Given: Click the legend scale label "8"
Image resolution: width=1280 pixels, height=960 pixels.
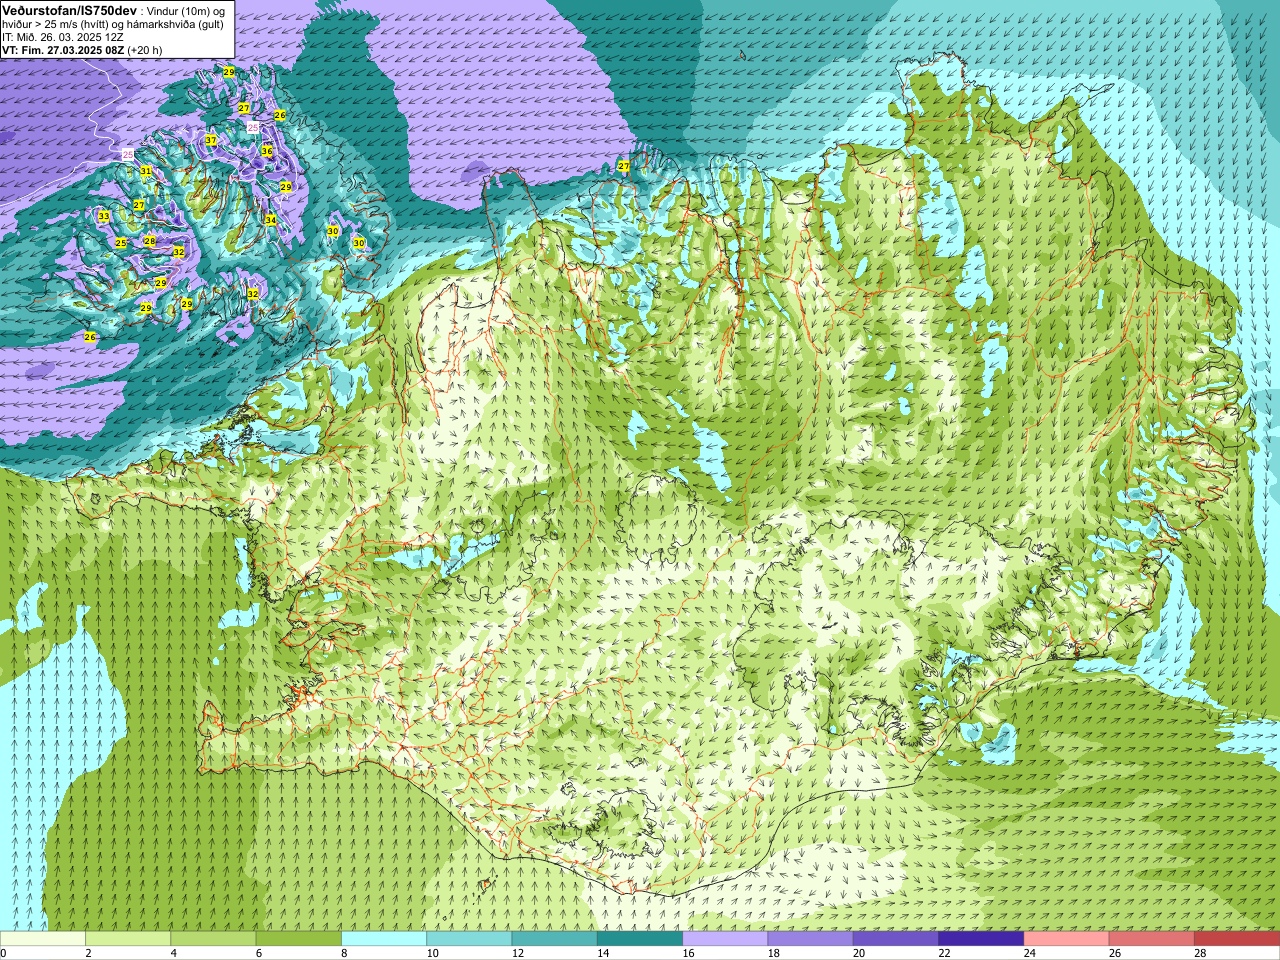Looking at the screenshot, I should click(x=345, y=953).
